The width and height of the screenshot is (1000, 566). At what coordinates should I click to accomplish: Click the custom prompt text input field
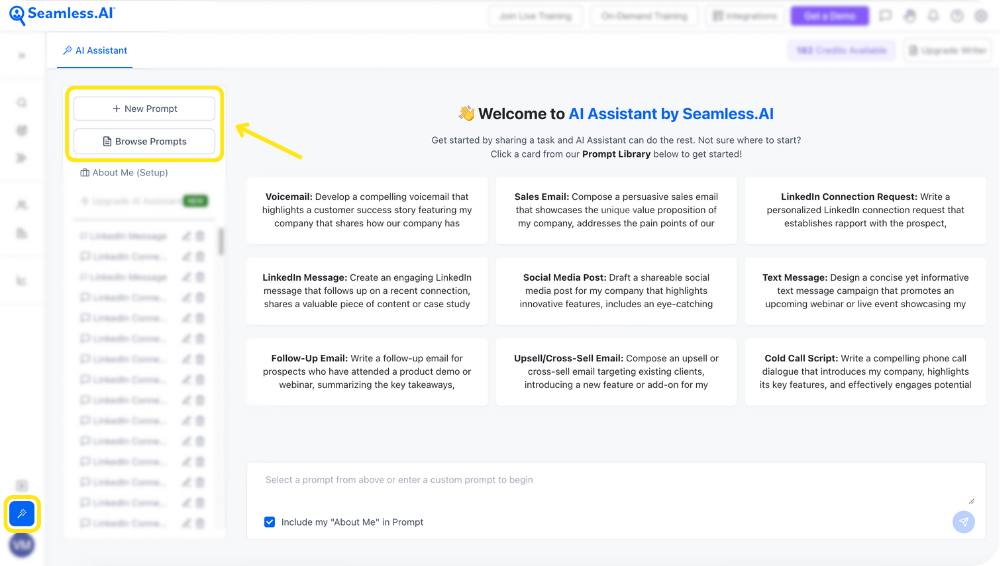610,485
